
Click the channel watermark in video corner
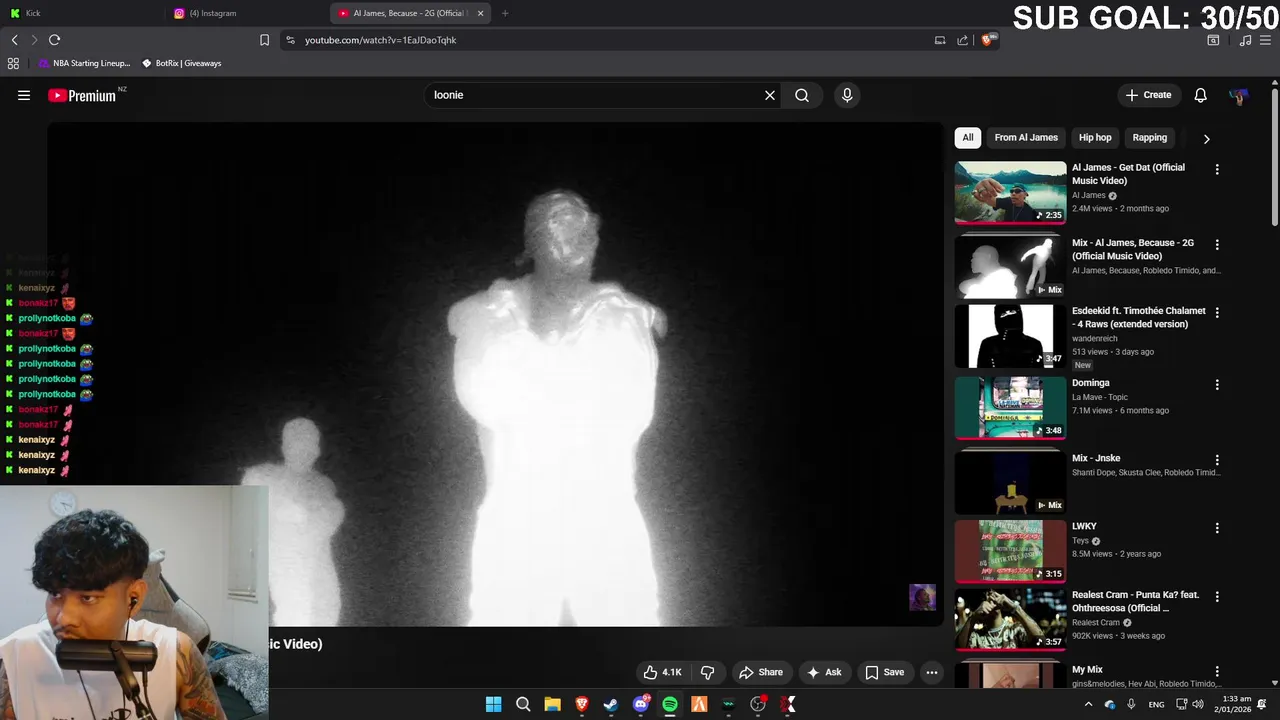pyautogui.click(x=922, y=597)
